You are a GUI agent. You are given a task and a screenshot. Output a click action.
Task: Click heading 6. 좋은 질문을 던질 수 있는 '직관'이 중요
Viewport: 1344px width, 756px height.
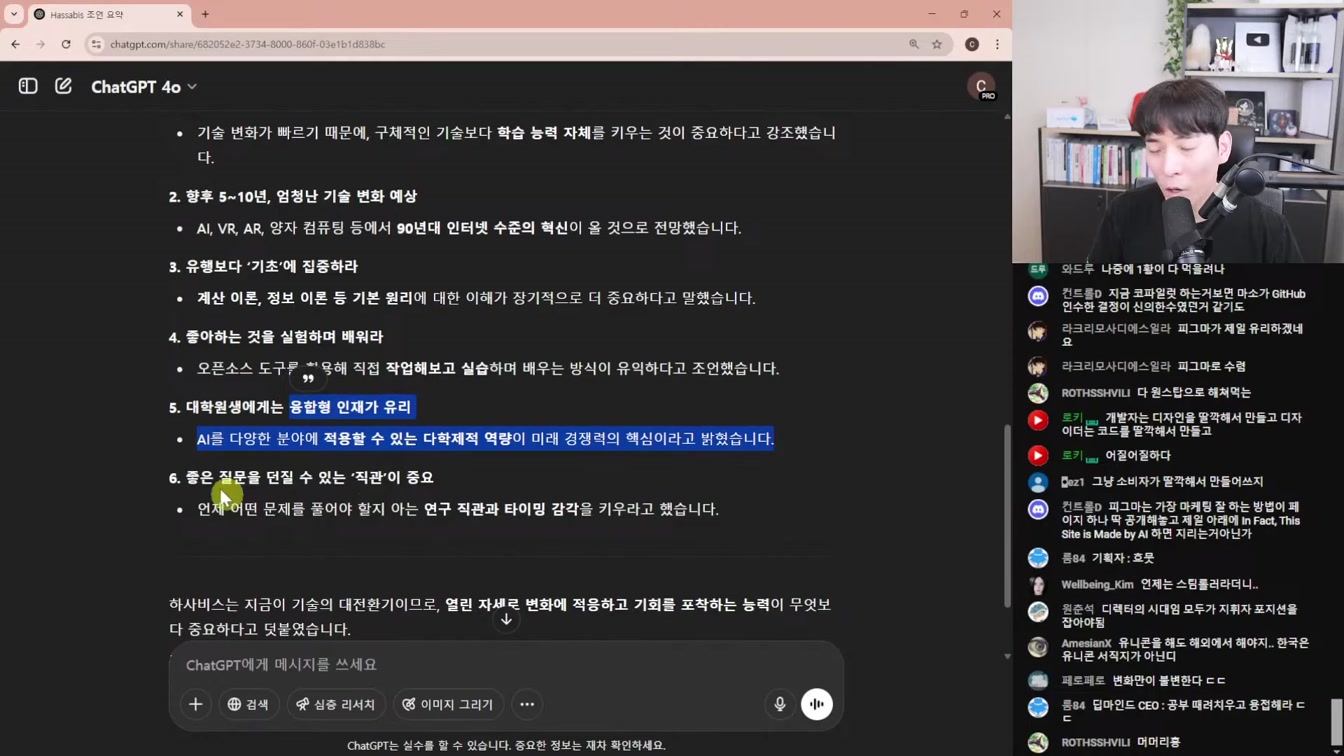tap(301, 478)
